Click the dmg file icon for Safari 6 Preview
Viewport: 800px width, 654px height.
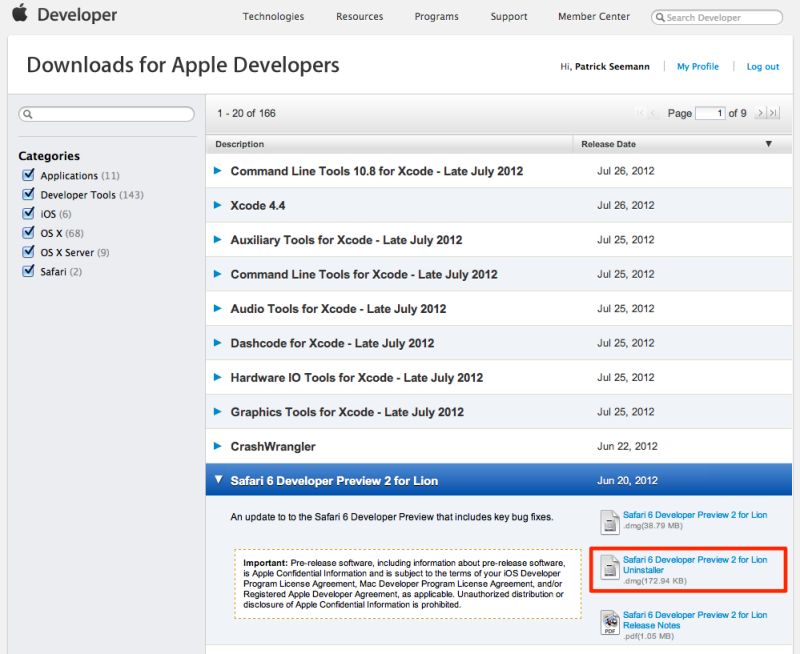610,522
